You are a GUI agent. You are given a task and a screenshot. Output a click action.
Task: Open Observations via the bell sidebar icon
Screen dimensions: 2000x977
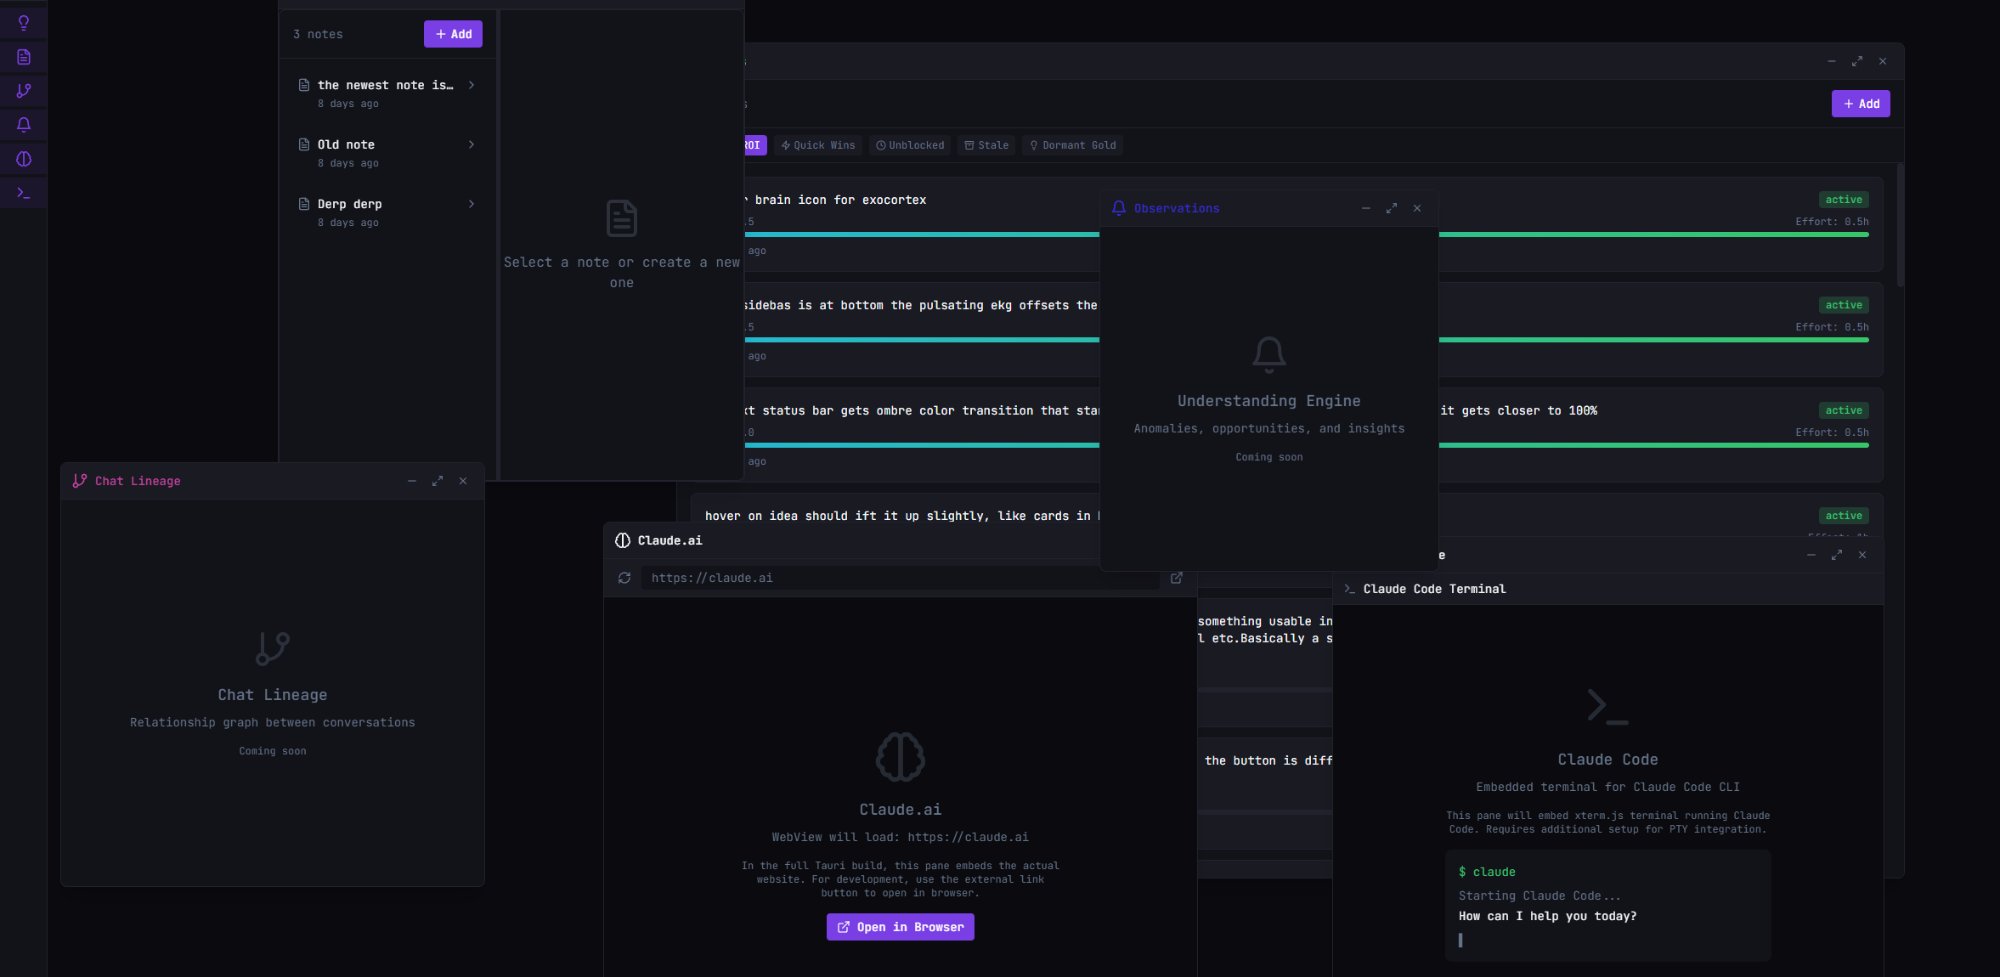(22, 124)
